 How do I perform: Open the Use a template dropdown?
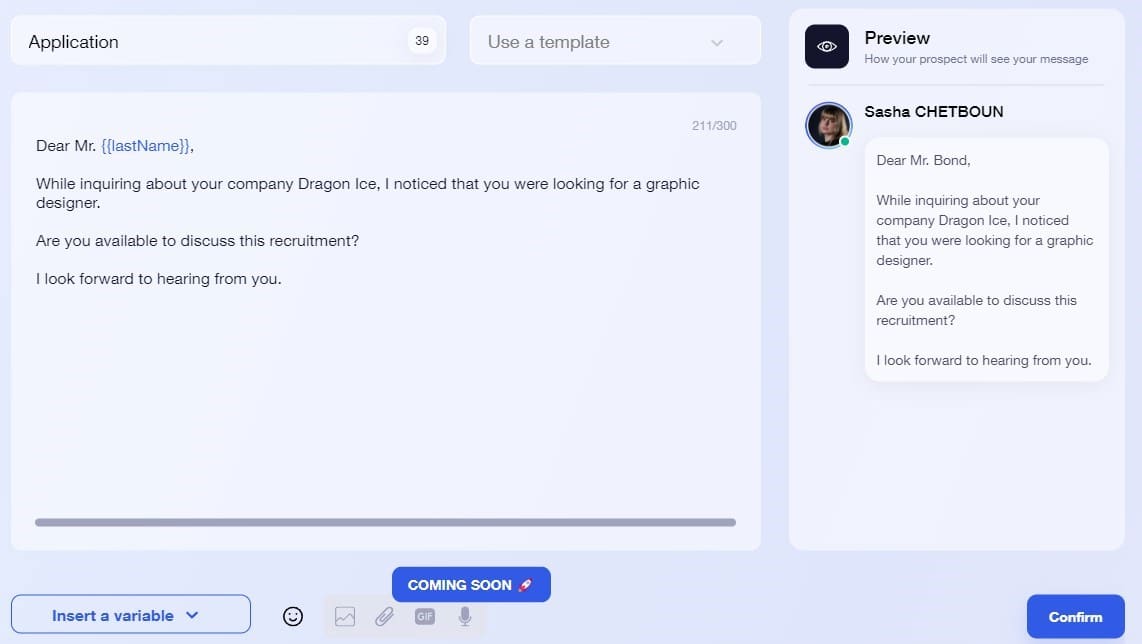pos(613,41)
